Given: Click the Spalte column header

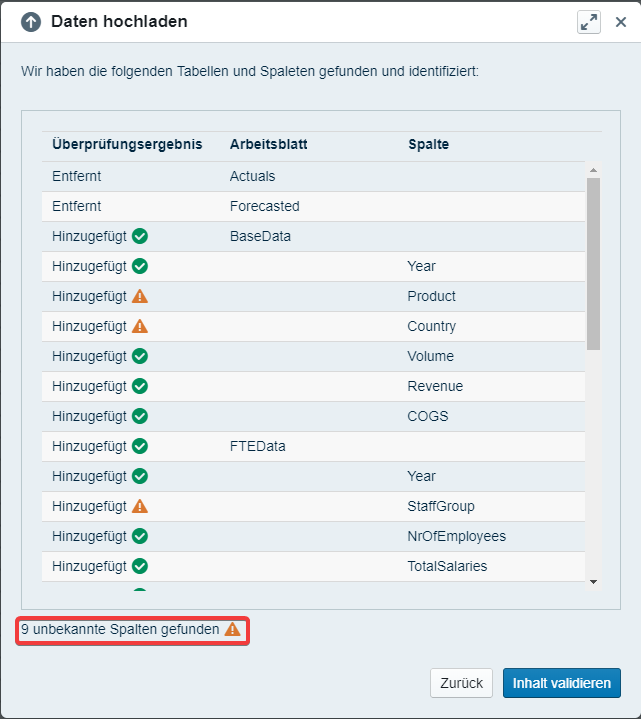Looking at the screenshot, I should point(428,144).
